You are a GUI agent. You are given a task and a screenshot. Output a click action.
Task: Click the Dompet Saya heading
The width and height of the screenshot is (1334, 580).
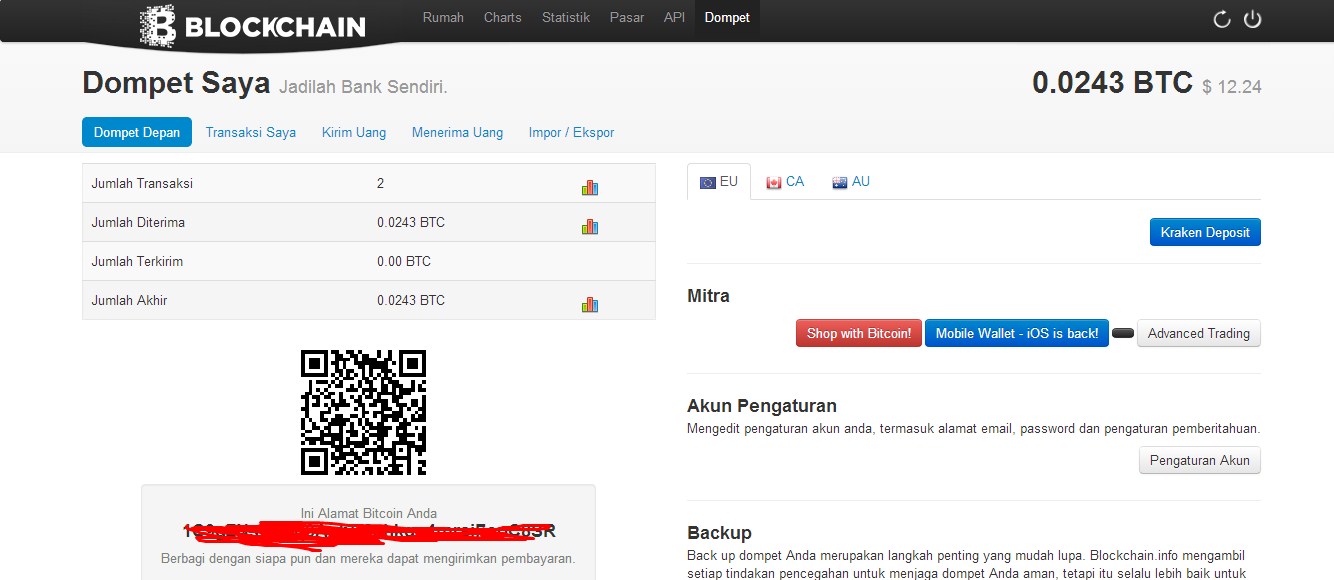[176, 83]
